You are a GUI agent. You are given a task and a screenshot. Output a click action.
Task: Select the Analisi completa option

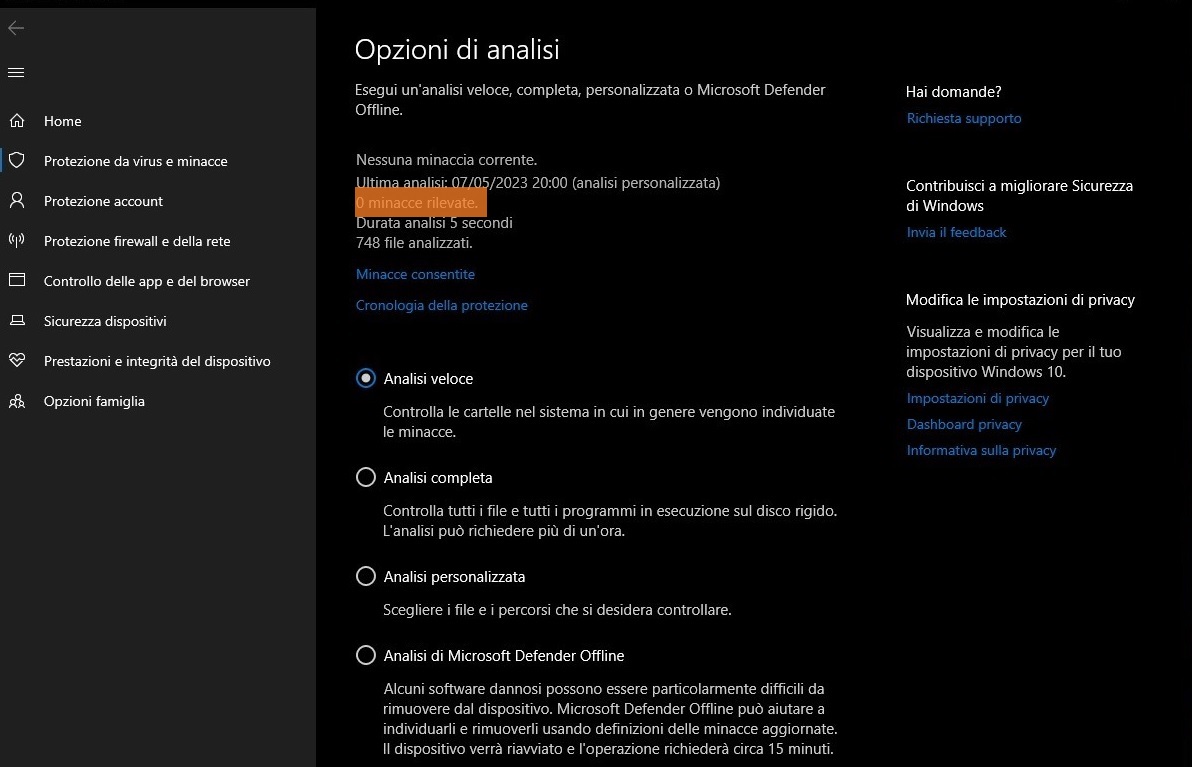click(366, 478)
